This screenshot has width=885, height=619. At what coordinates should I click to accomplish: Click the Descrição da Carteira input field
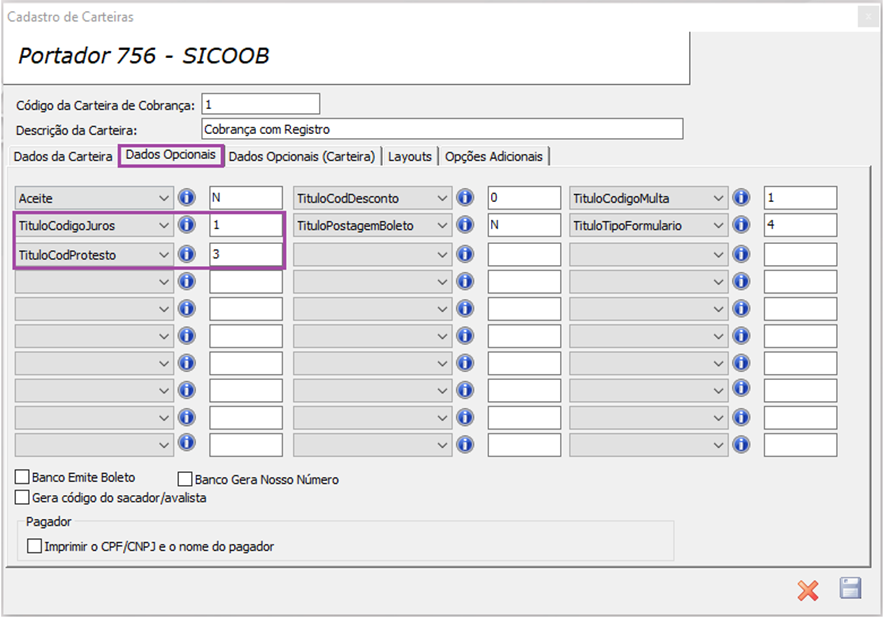coord(442,129)
